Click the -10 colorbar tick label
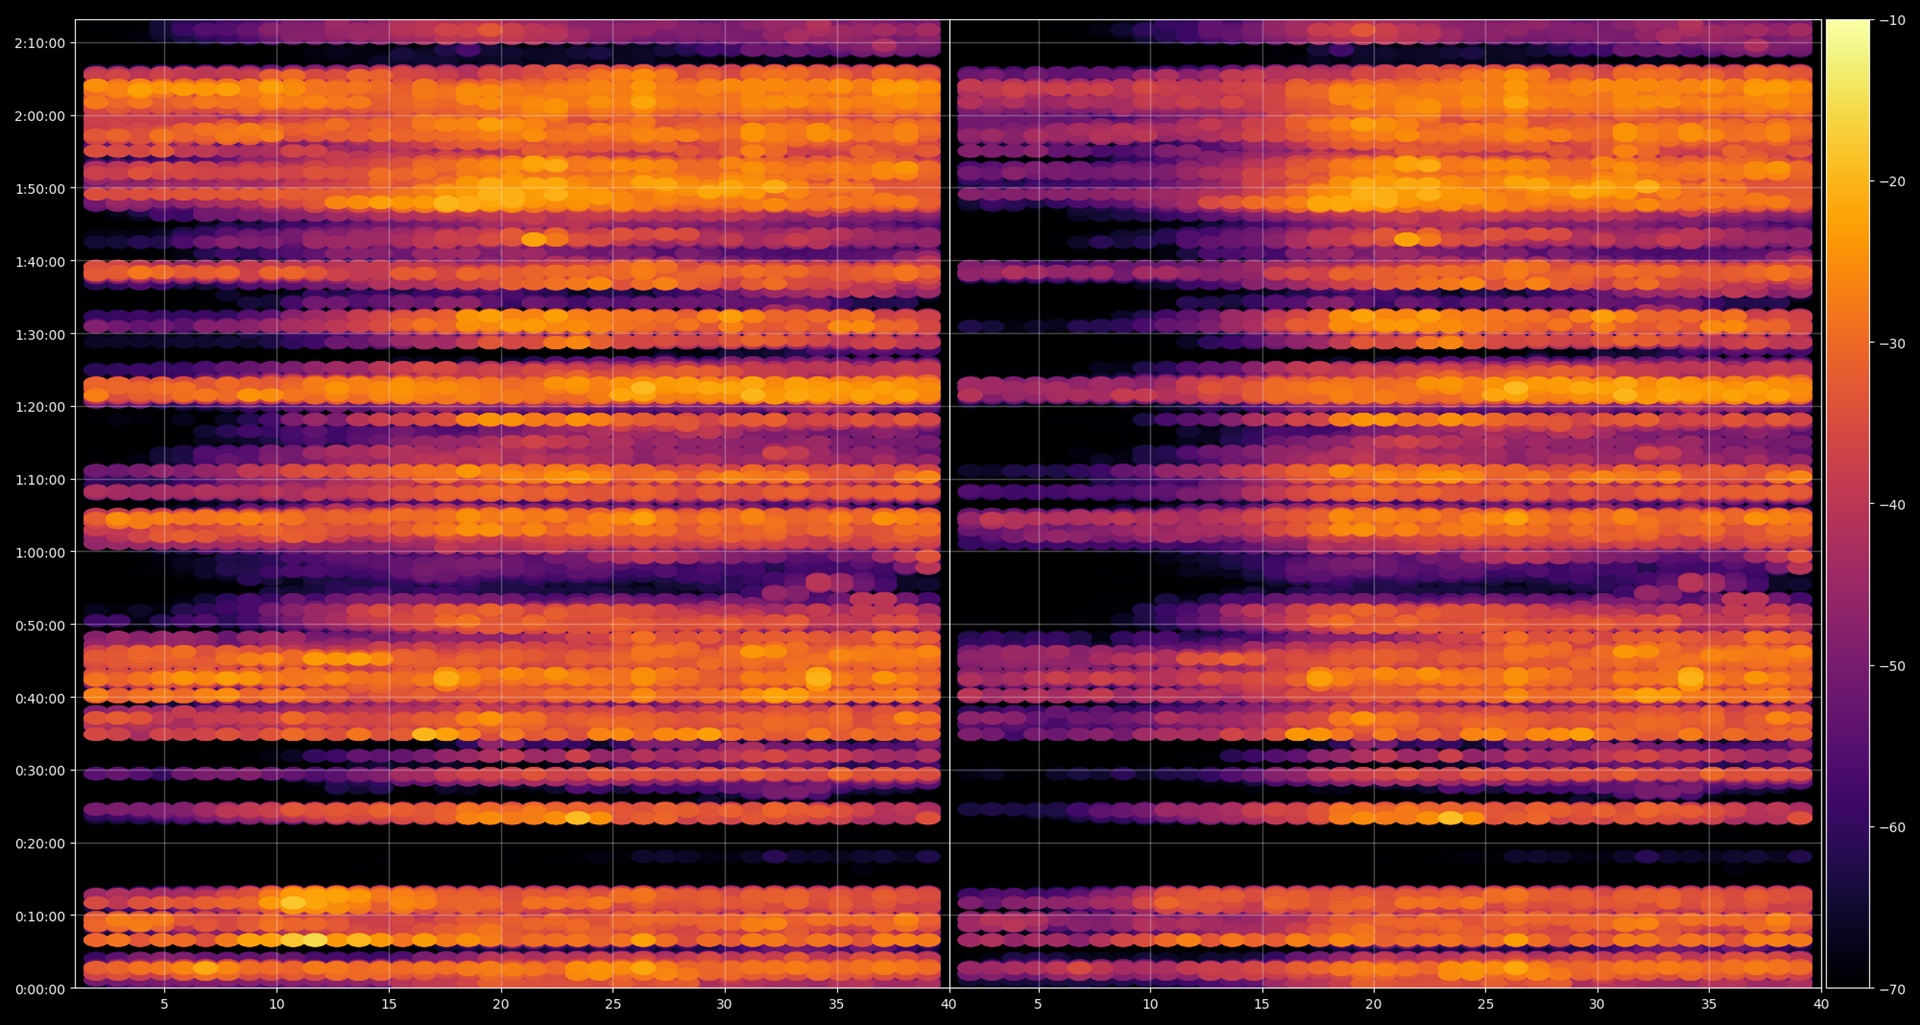 click(x=1892, y=20)
